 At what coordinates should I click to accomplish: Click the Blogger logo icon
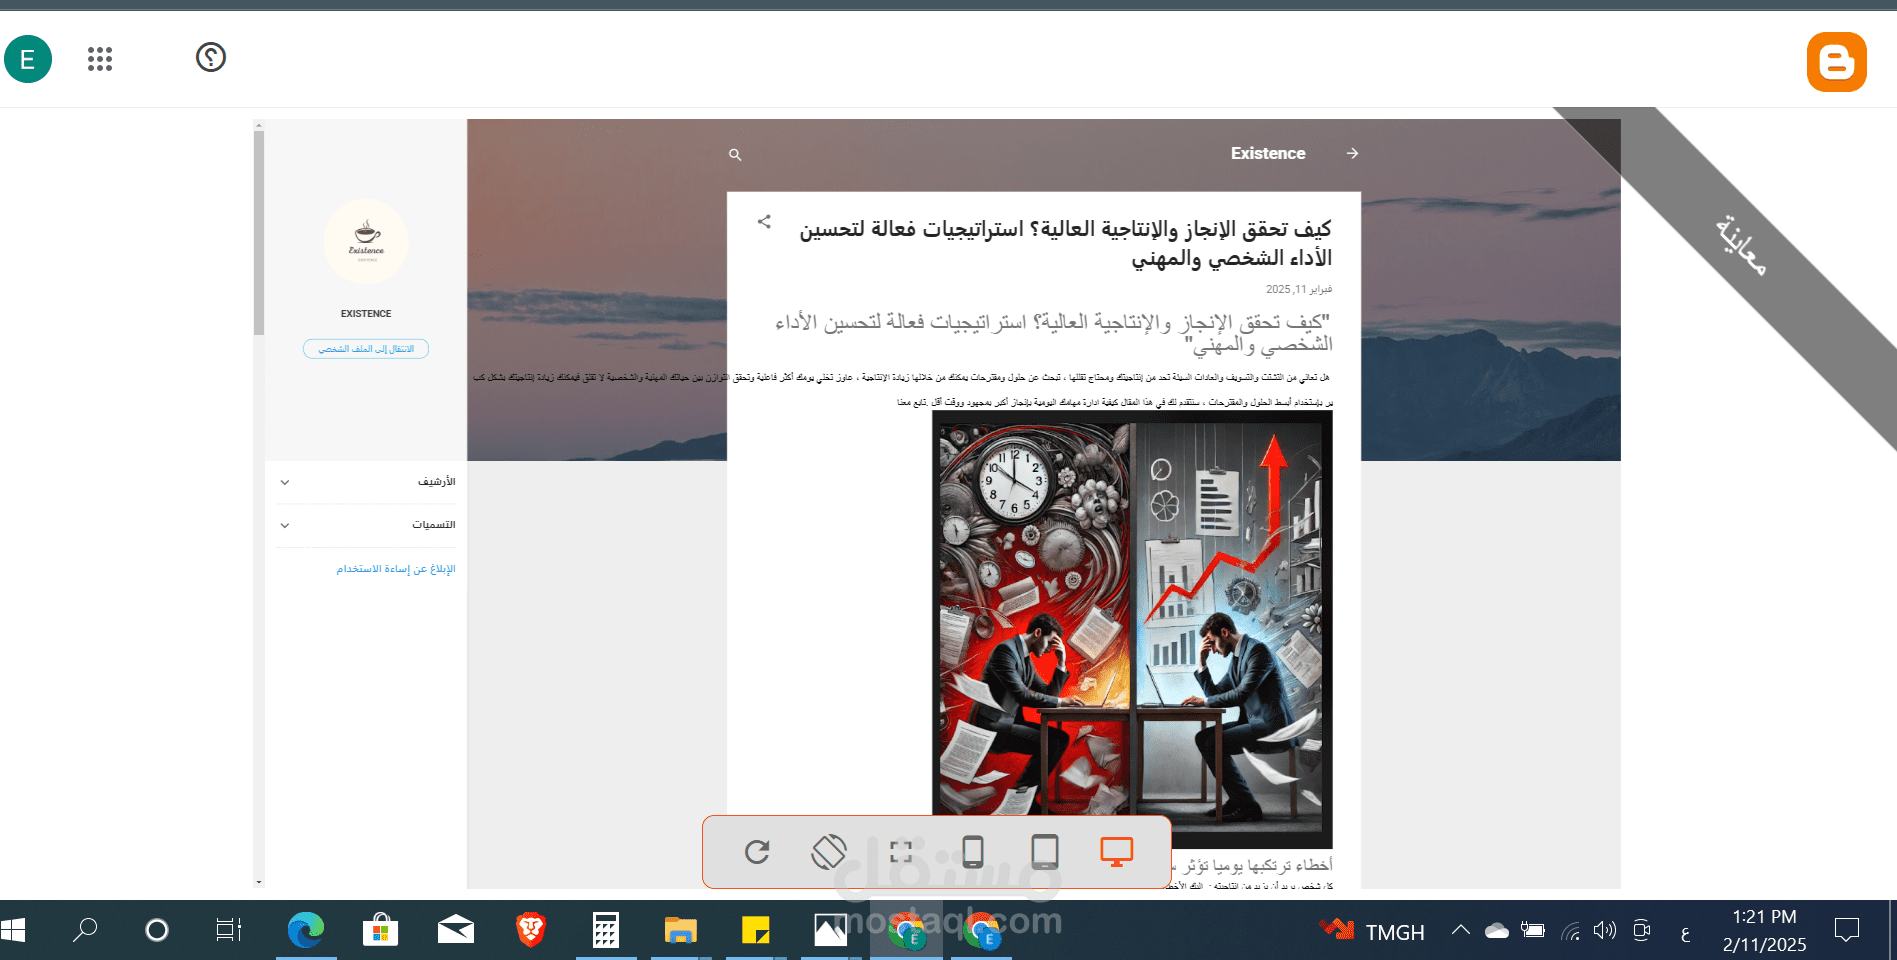point(1836,62)
